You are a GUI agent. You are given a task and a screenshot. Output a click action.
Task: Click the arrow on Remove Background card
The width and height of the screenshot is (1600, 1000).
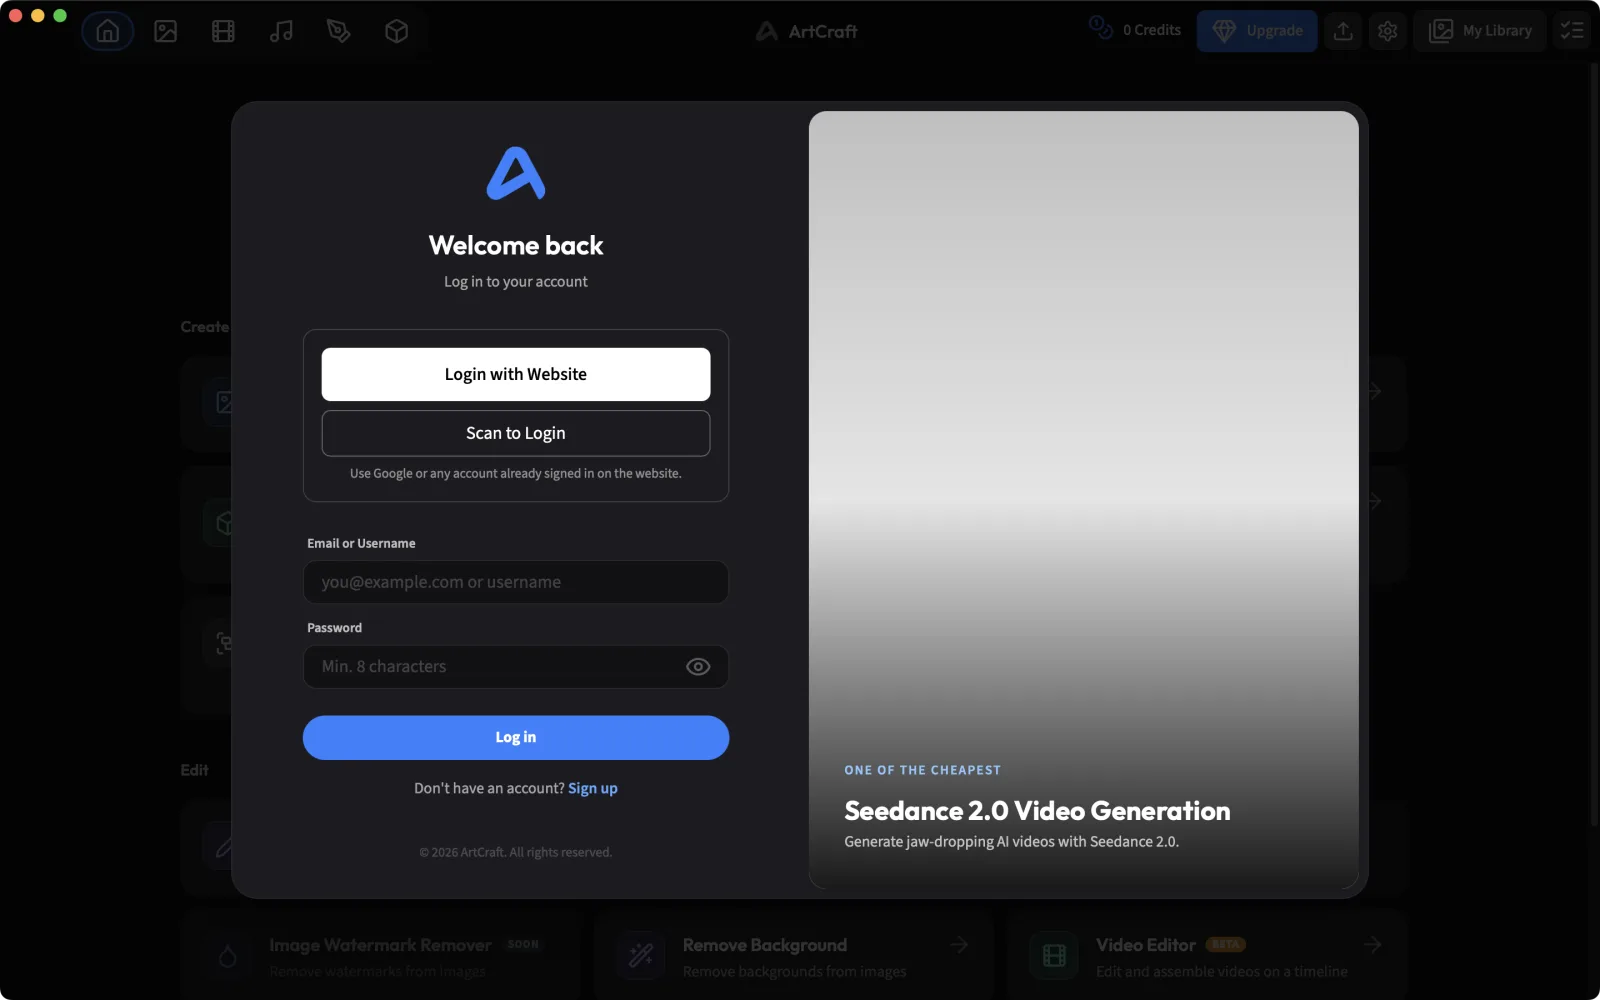pyautogui.click(x=959, y=945)
